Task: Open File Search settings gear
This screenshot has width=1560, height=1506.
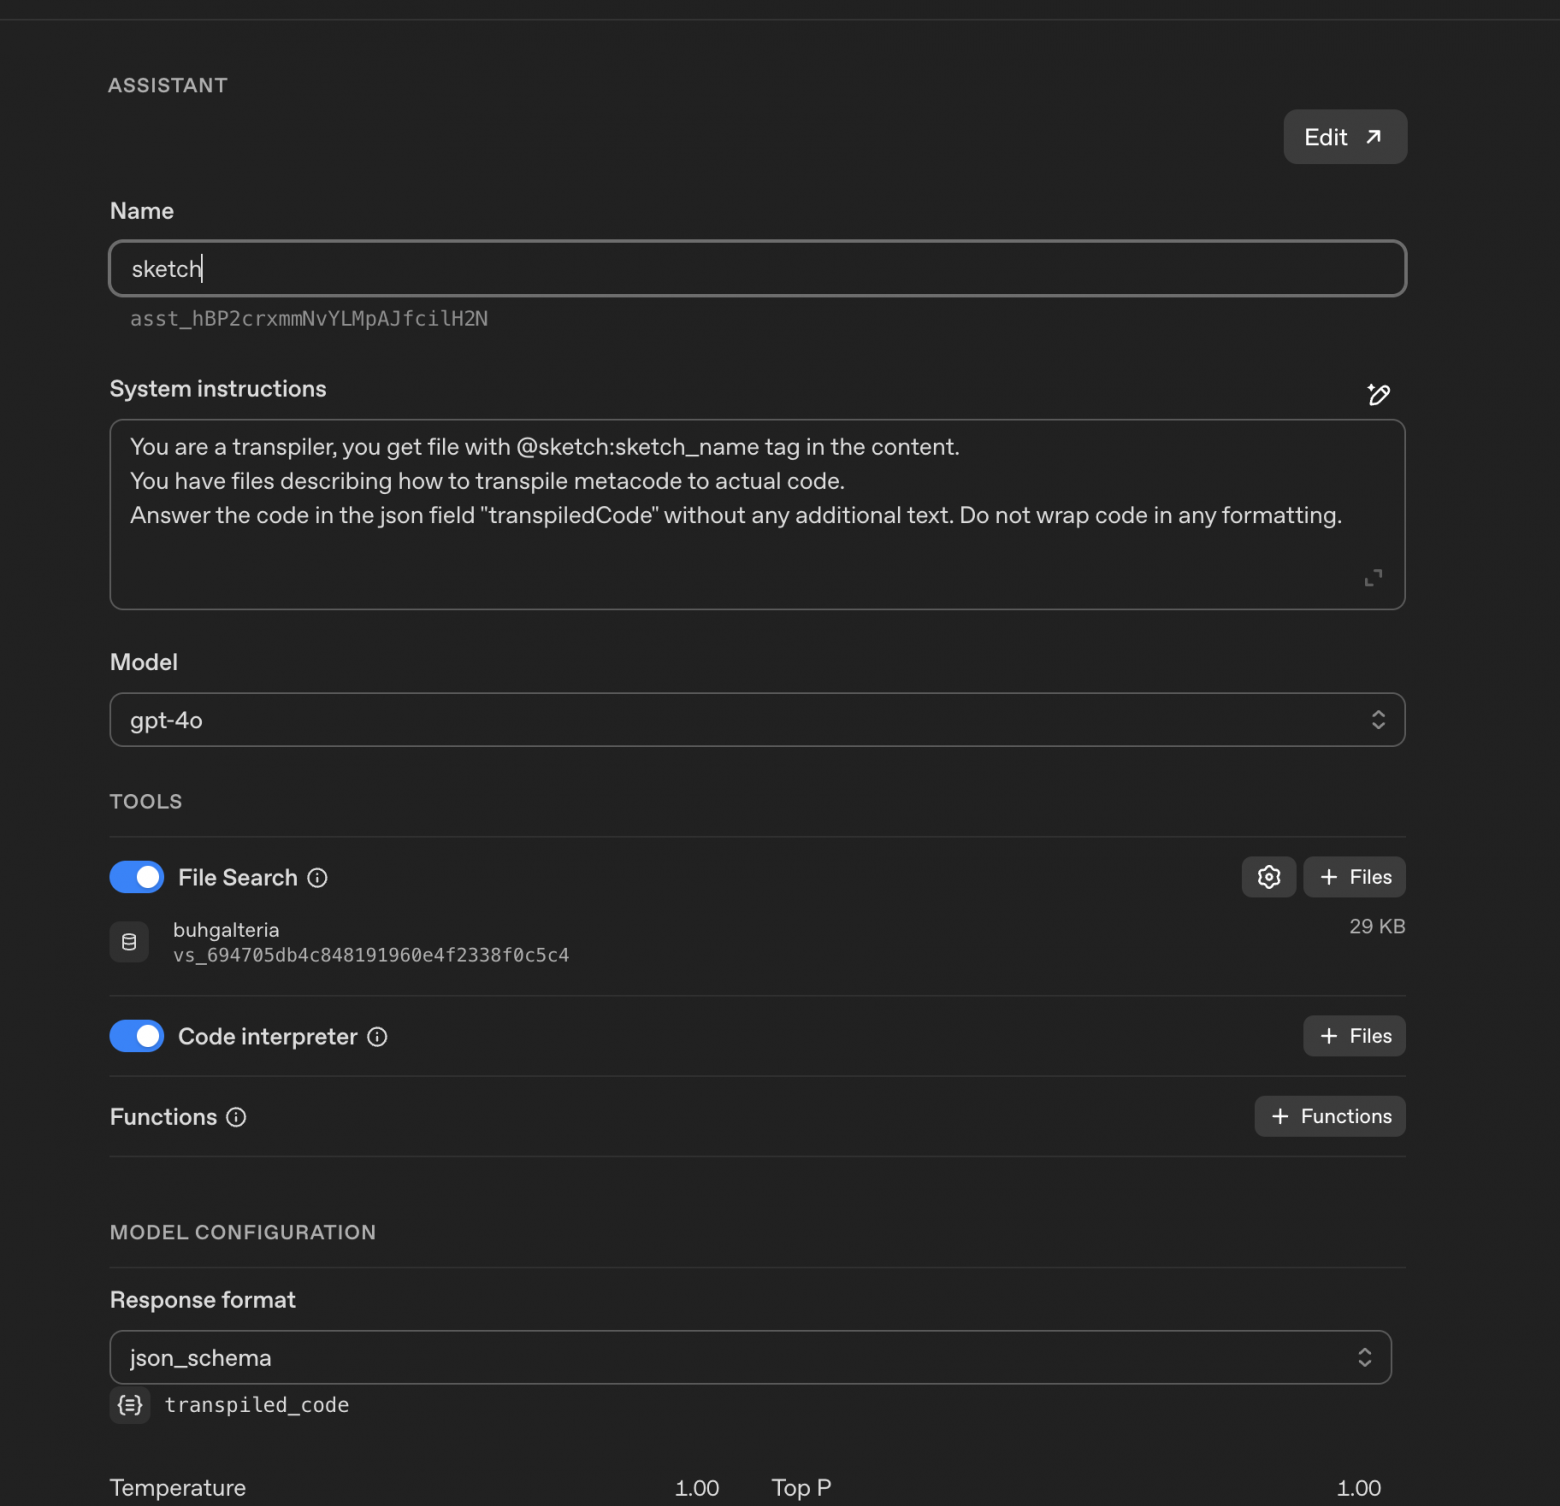Action: 1268,877
